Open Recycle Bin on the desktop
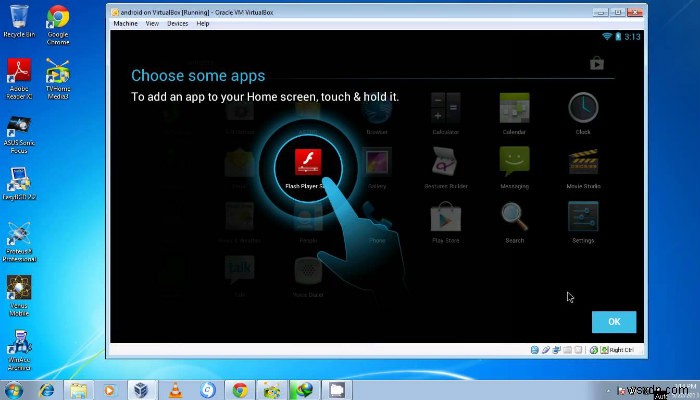 click(19, 21)
